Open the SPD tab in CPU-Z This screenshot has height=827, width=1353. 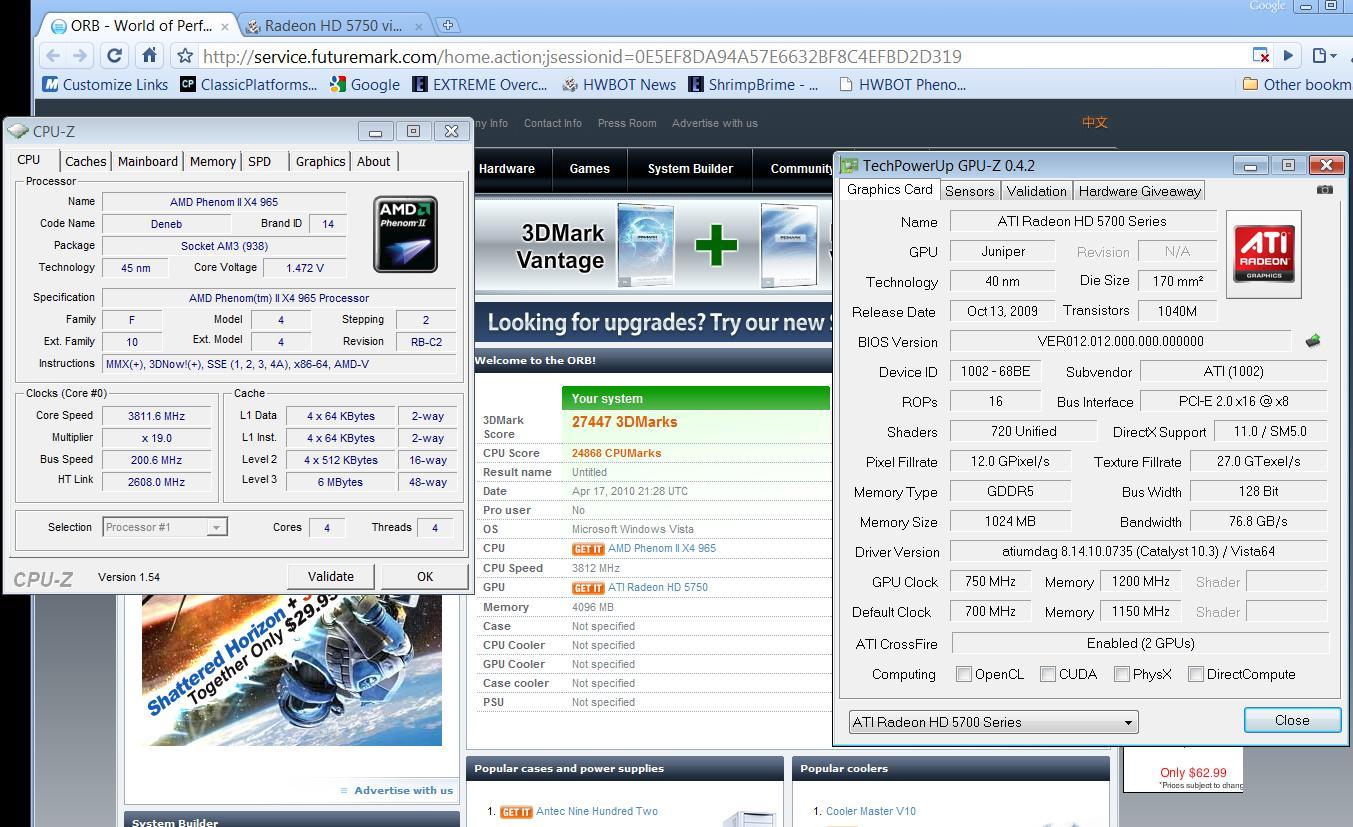(260, 161)
